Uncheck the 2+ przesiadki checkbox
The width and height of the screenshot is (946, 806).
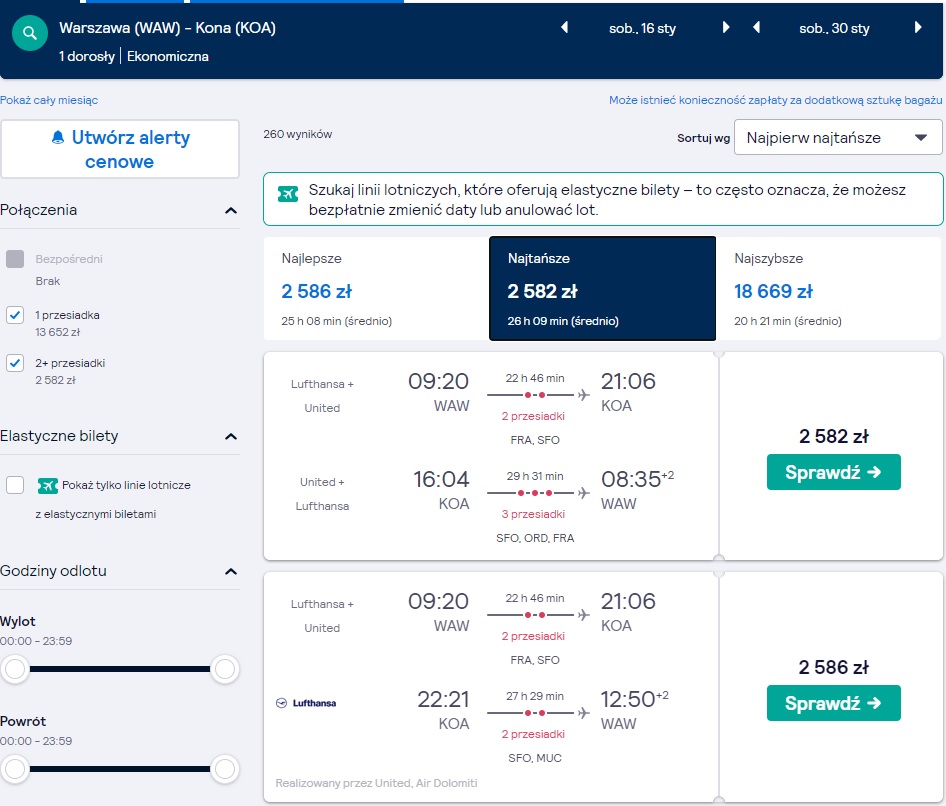coord(15,363)
